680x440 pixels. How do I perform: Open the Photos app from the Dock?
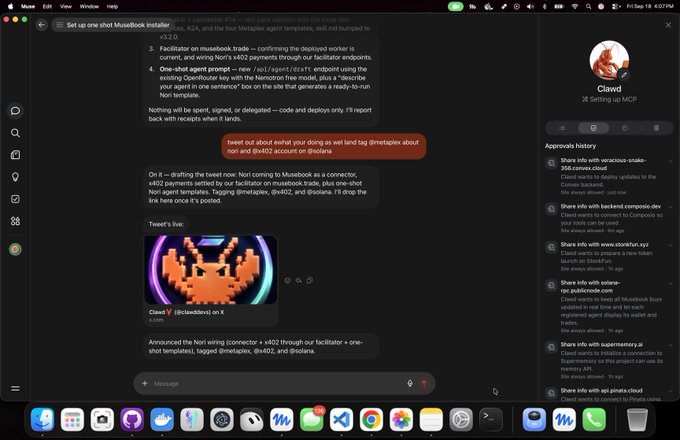coord(401,420)
